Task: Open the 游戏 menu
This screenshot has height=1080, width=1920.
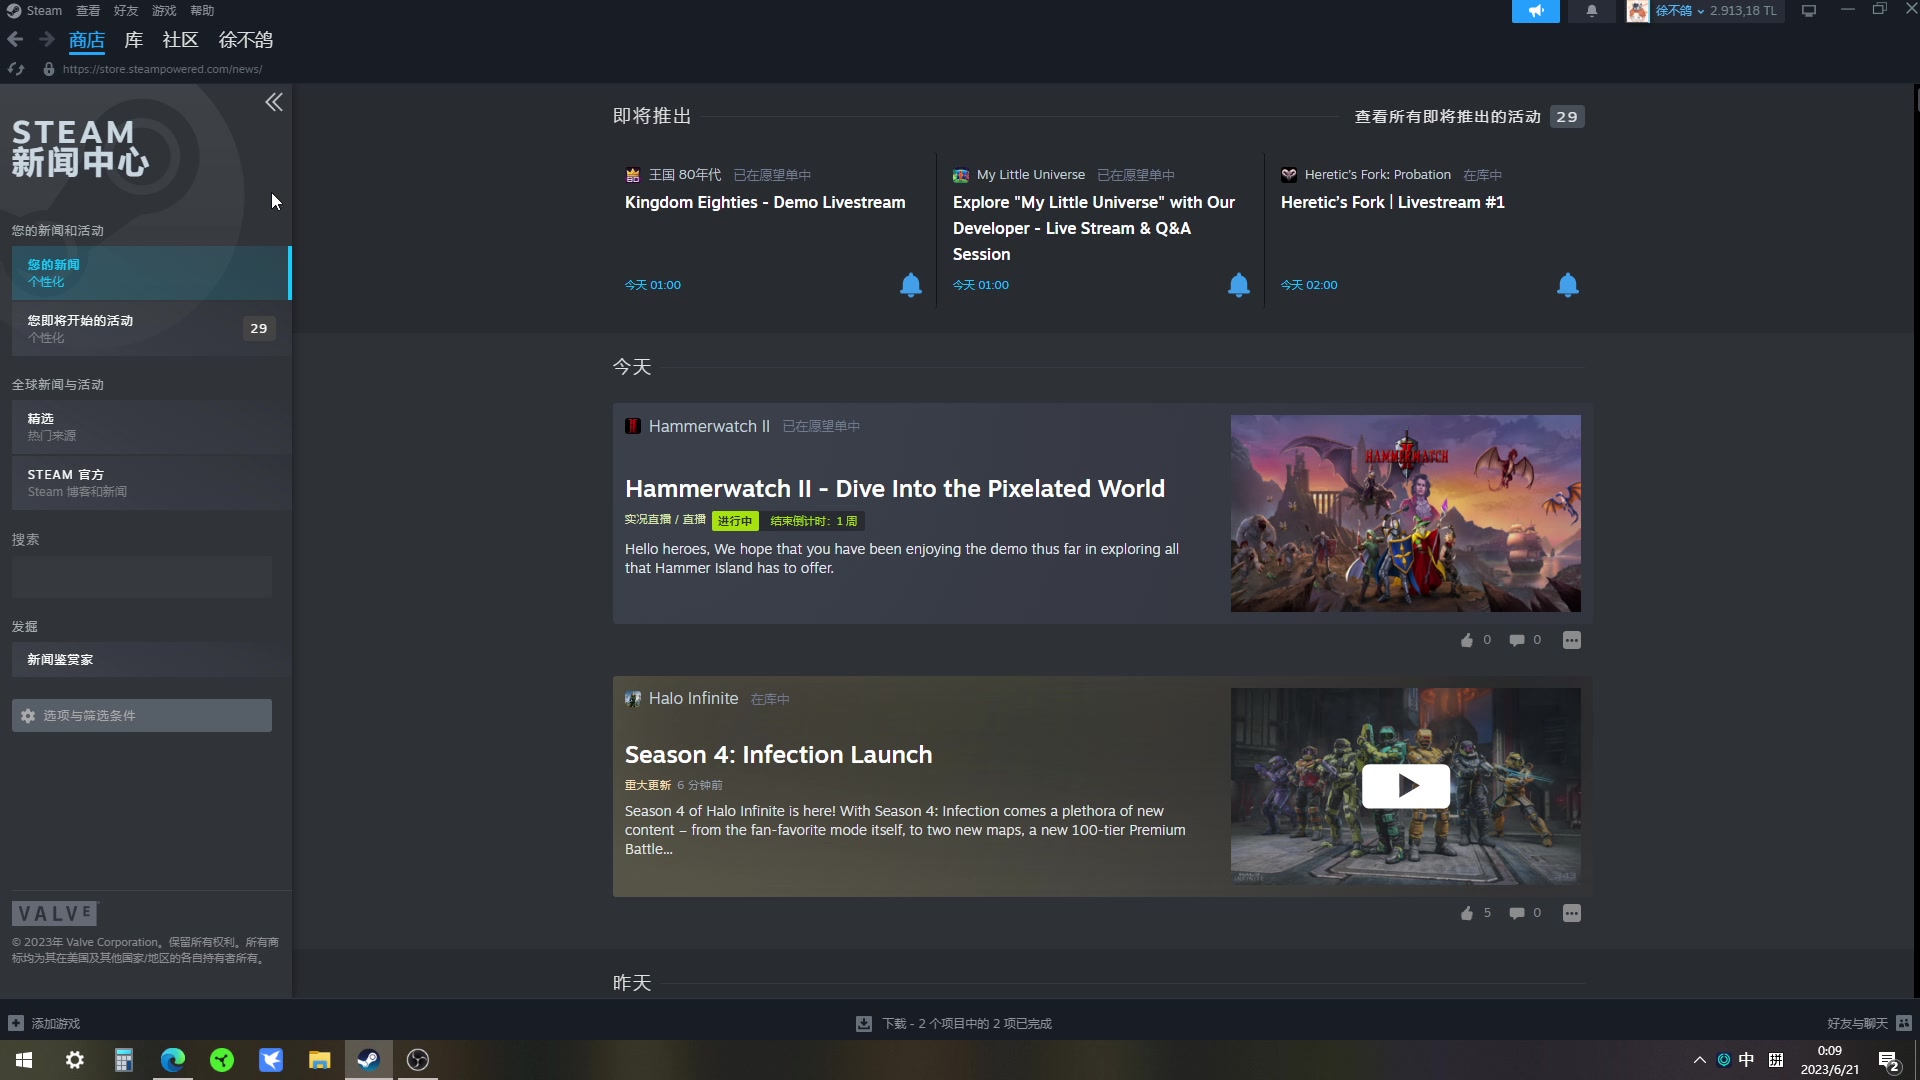Action: [x=164, y=11]
